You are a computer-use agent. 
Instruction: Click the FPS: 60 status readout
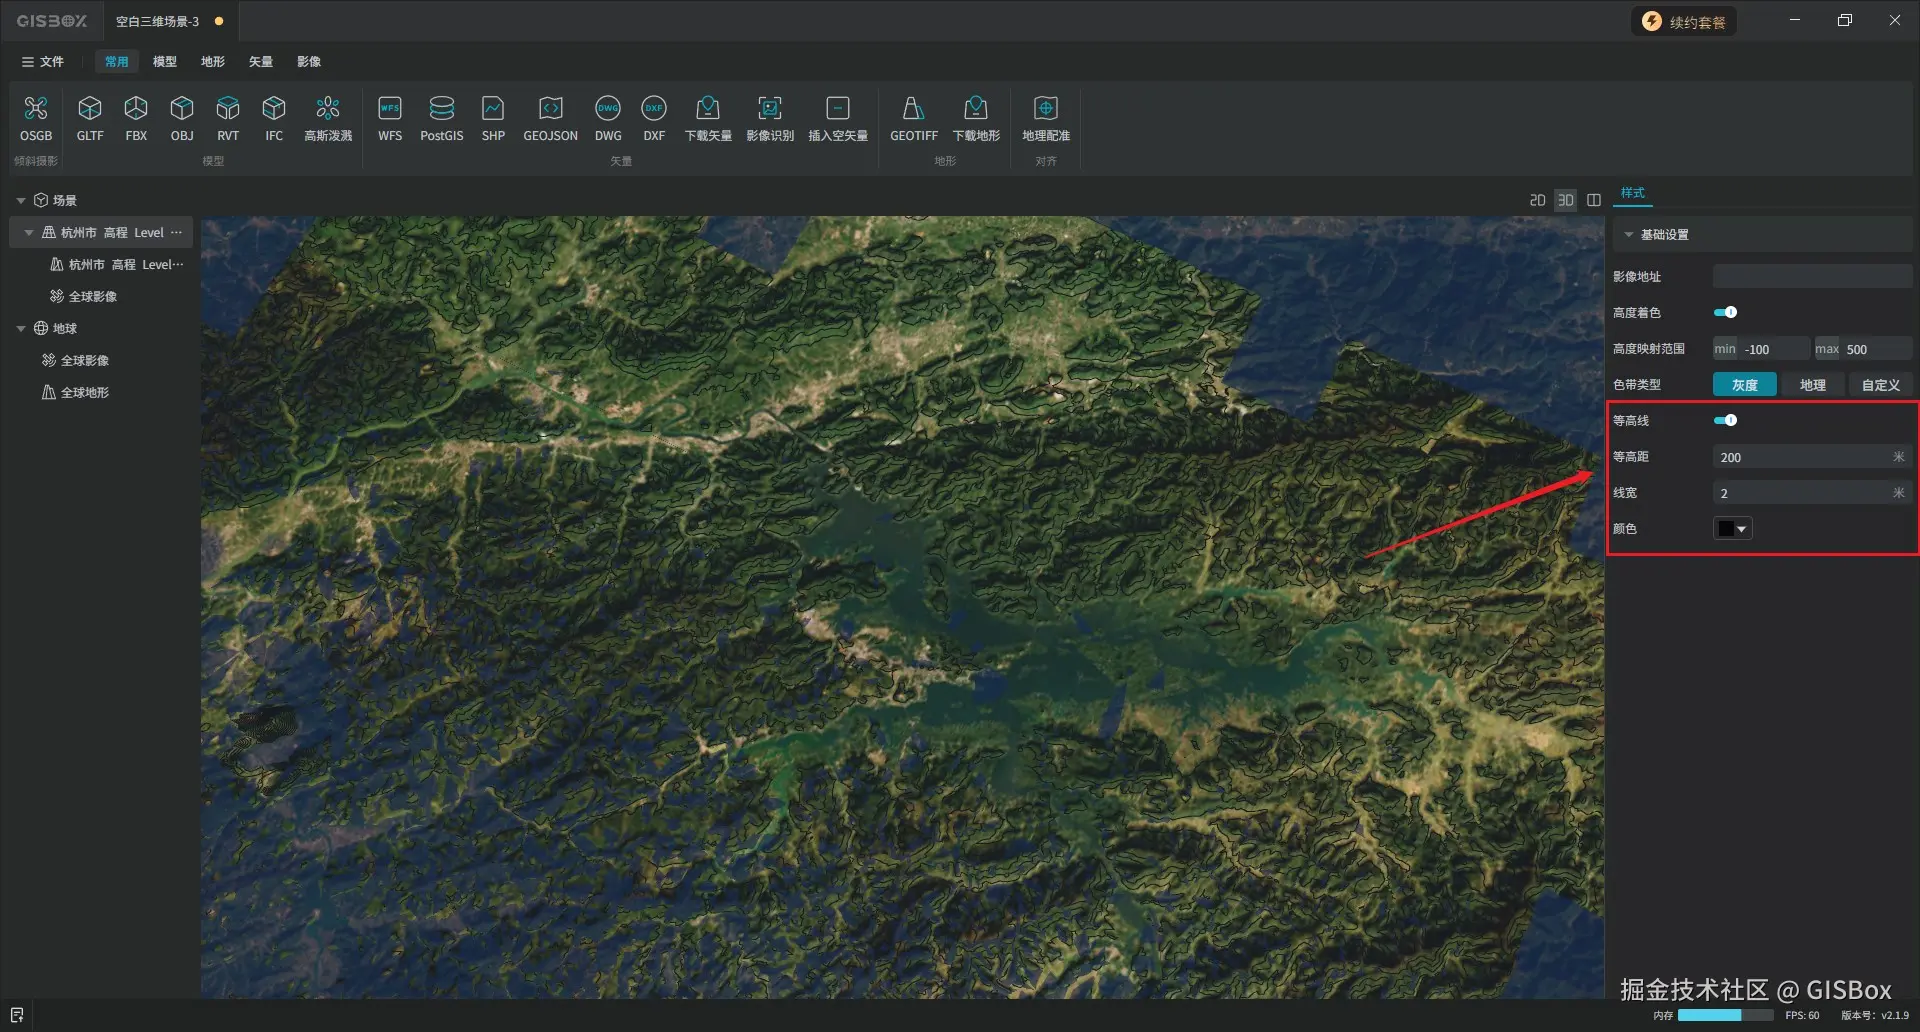(1802, 1015)
